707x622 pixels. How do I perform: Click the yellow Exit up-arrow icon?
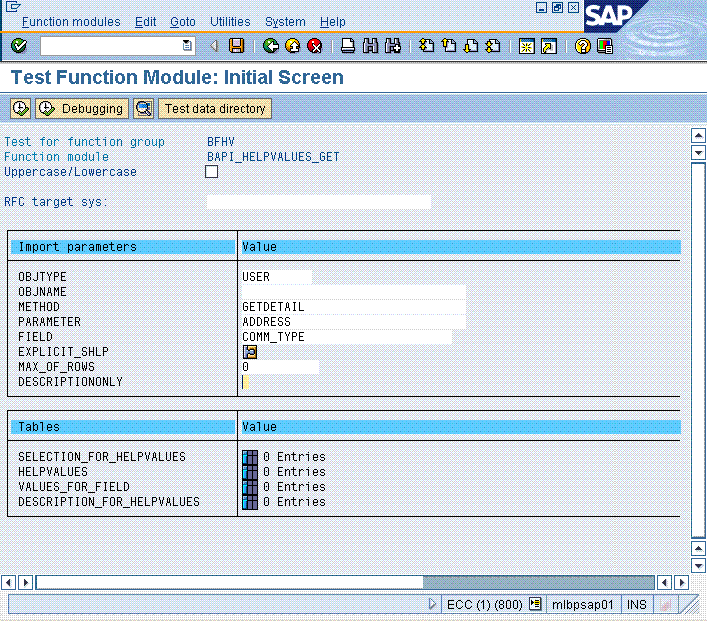click(293, 46)
